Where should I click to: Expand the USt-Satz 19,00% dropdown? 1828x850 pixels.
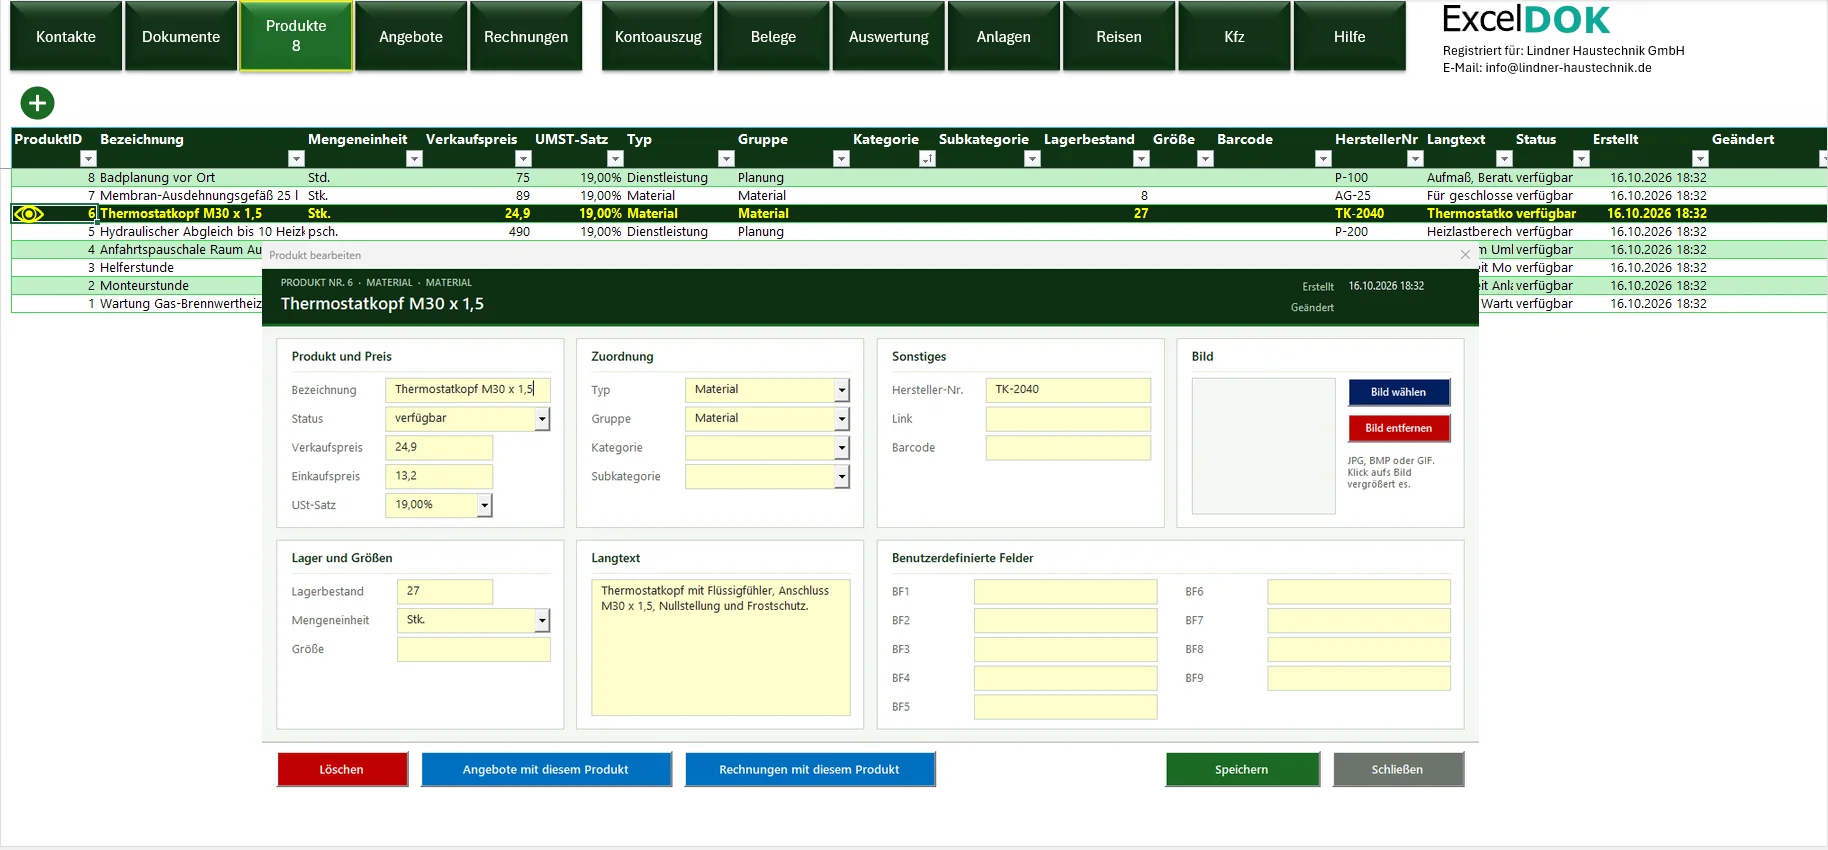tap(484, 506)
